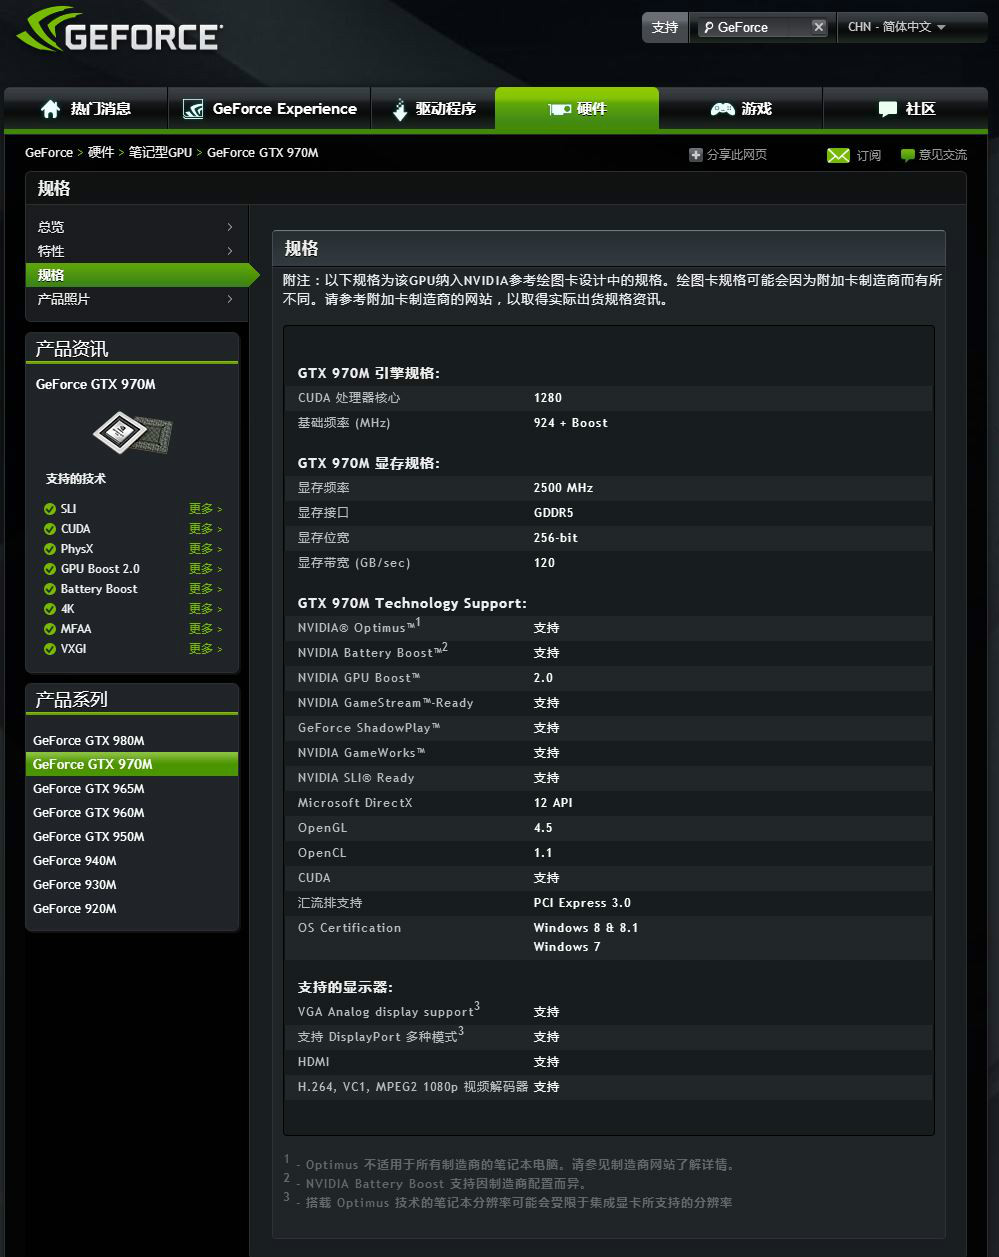Click 更多 next to MFAA

205,629
